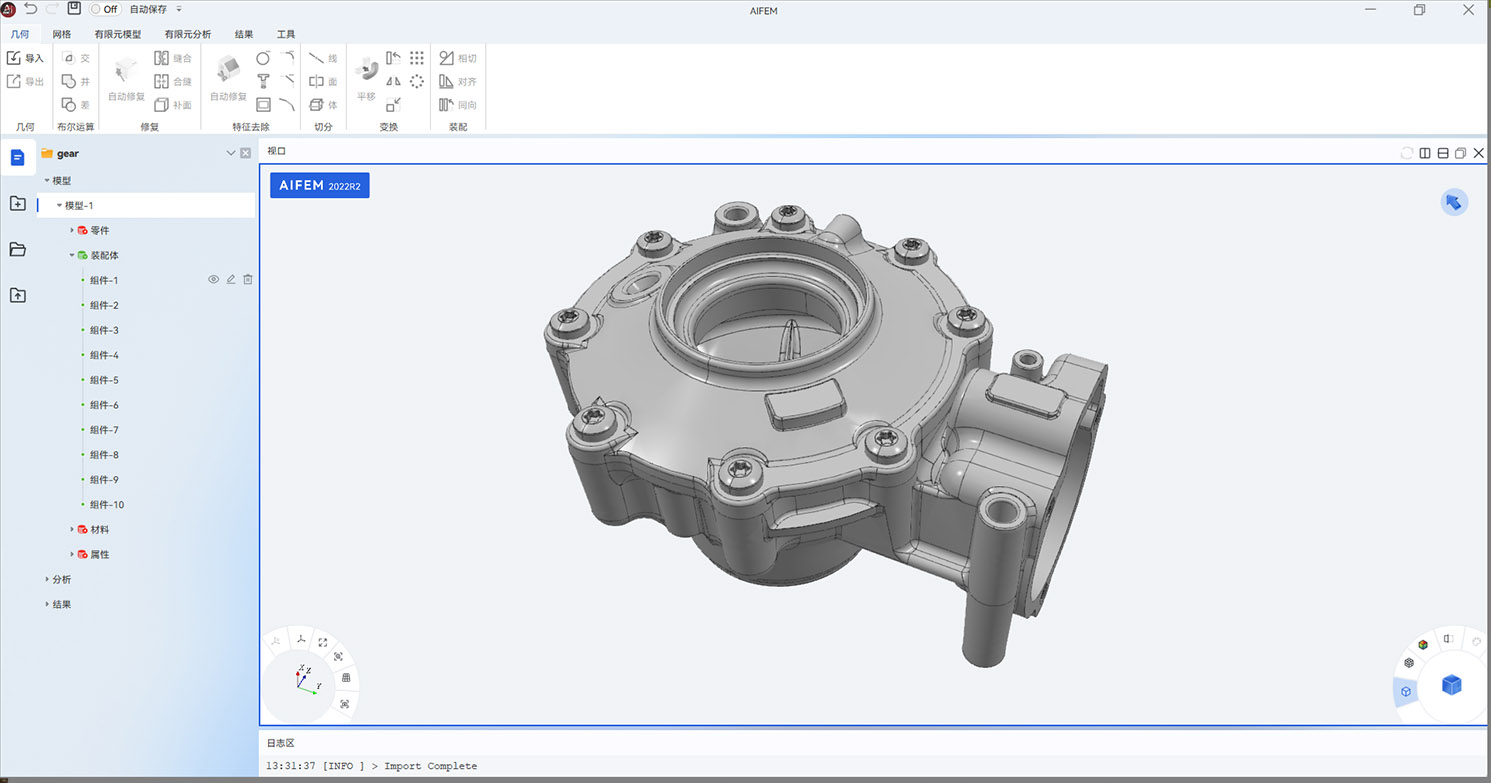Viewport: 1491px width, 783px height.
Task: Open the document panel sidebar icon
Action: pyautogui.click(x=17, y=158)
